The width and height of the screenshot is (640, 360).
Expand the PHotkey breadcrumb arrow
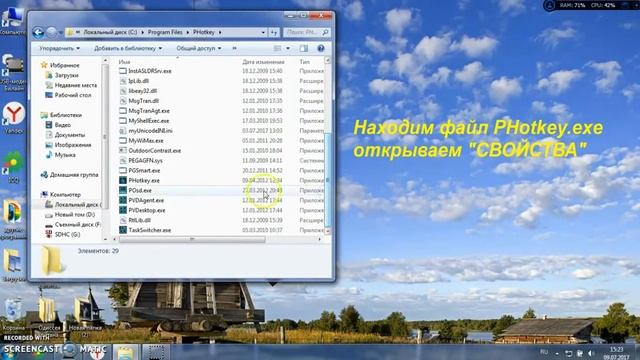[x=220, y=32]
